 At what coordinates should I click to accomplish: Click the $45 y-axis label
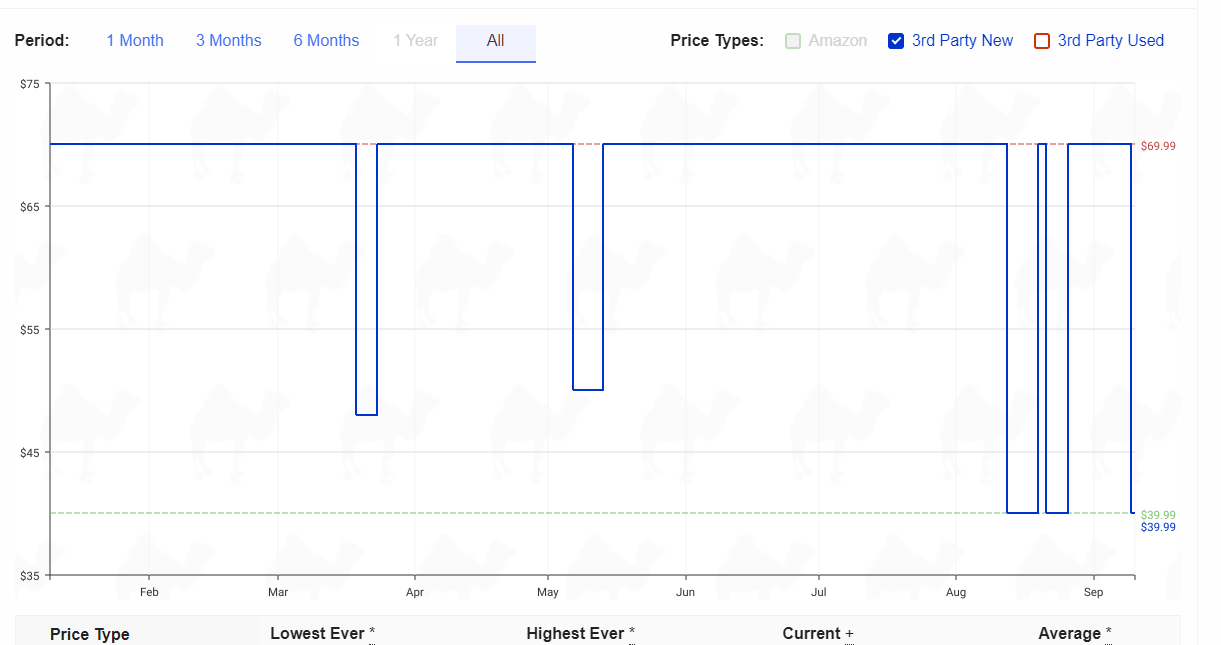30,453
